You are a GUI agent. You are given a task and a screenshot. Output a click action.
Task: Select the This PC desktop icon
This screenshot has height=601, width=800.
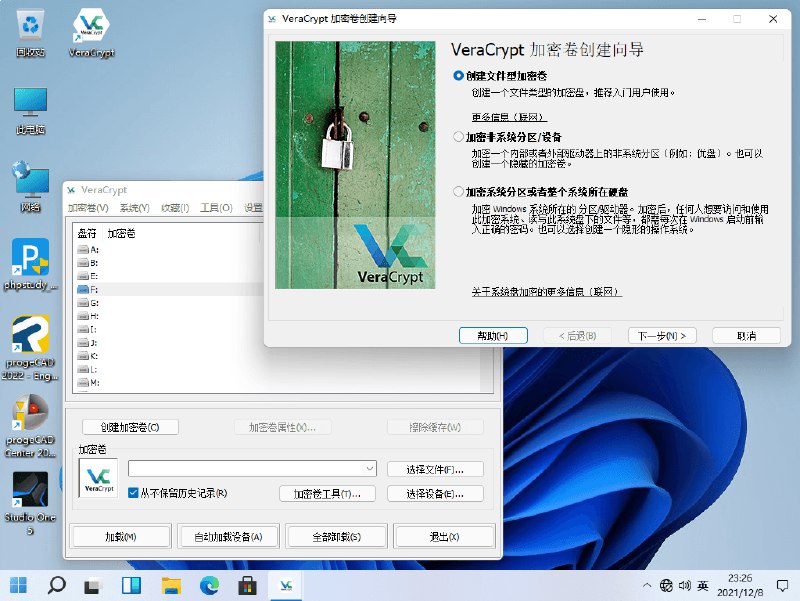(x=31, y=111)
